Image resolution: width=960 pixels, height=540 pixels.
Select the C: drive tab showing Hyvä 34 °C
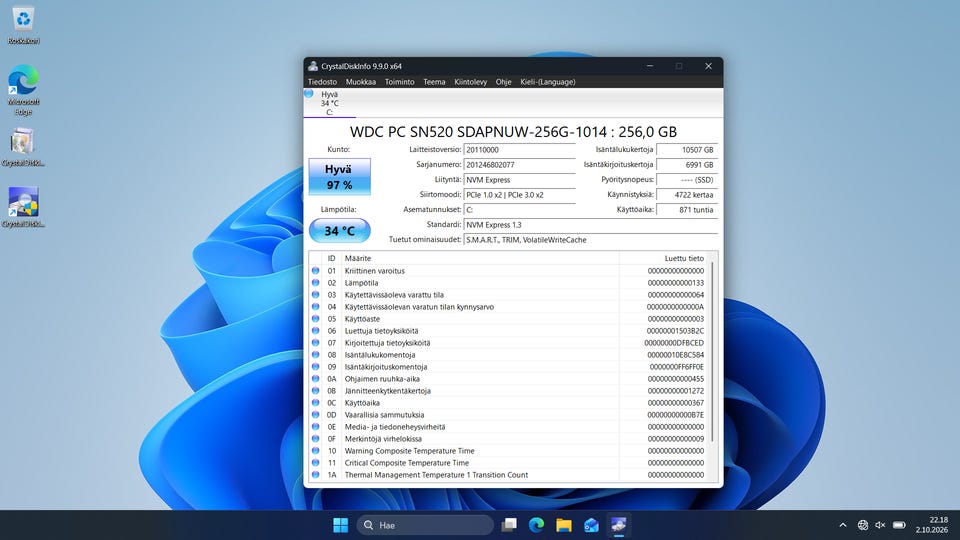click(x=329, y=103)
